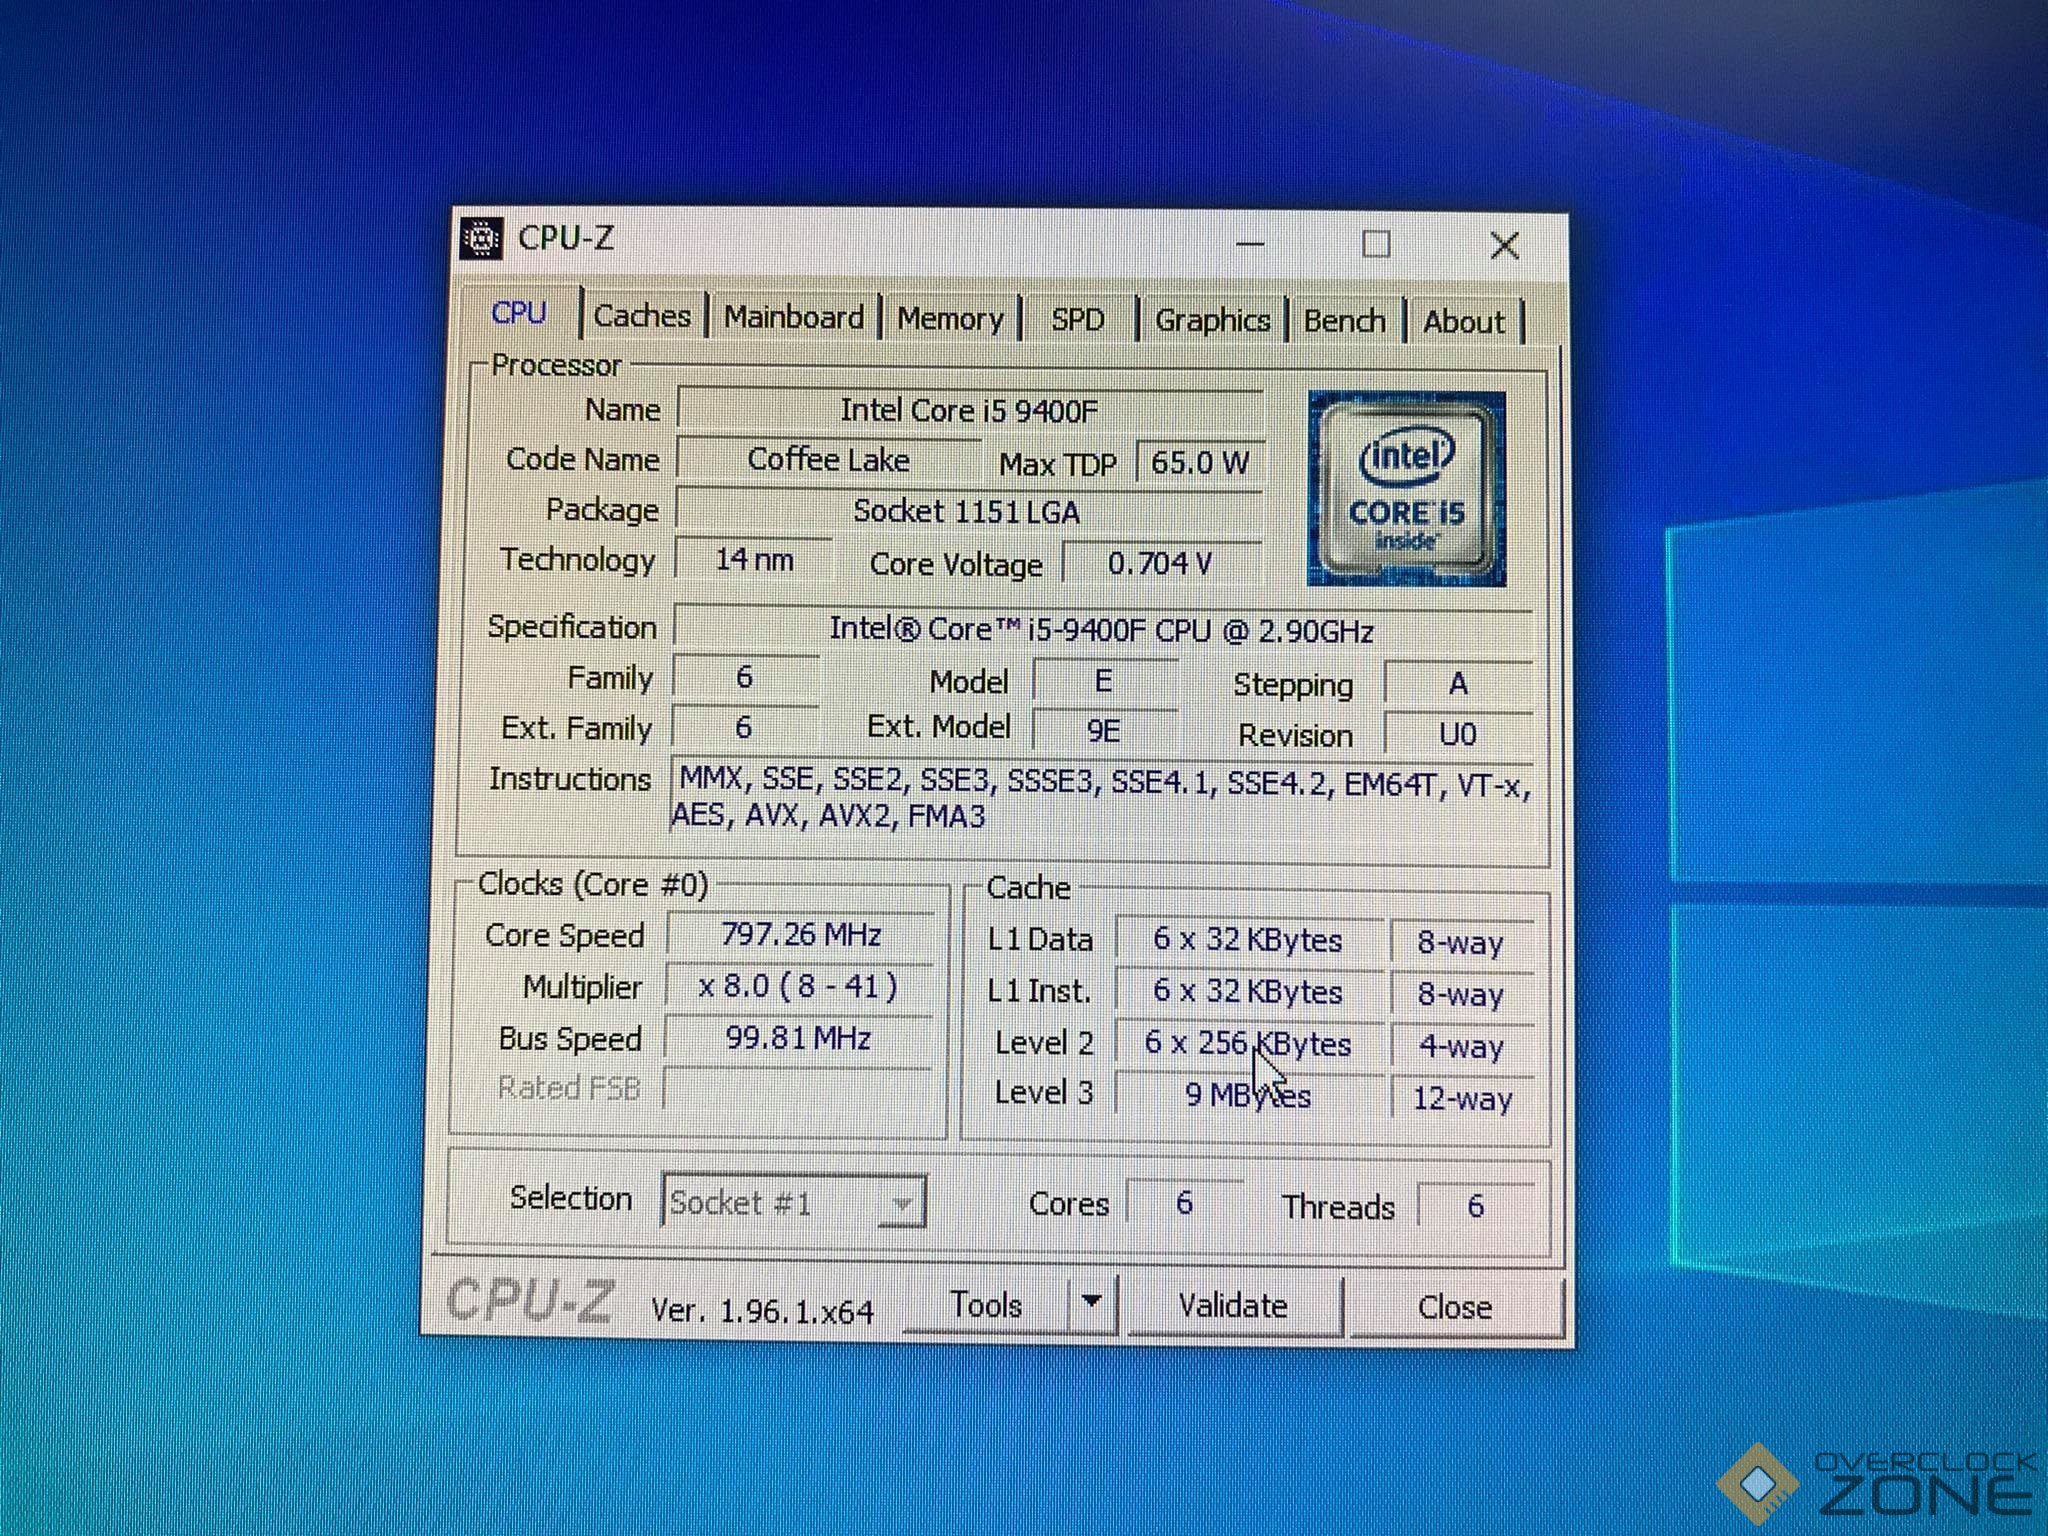
Task: Open the Graphics tab
Action: (1212, 321)
